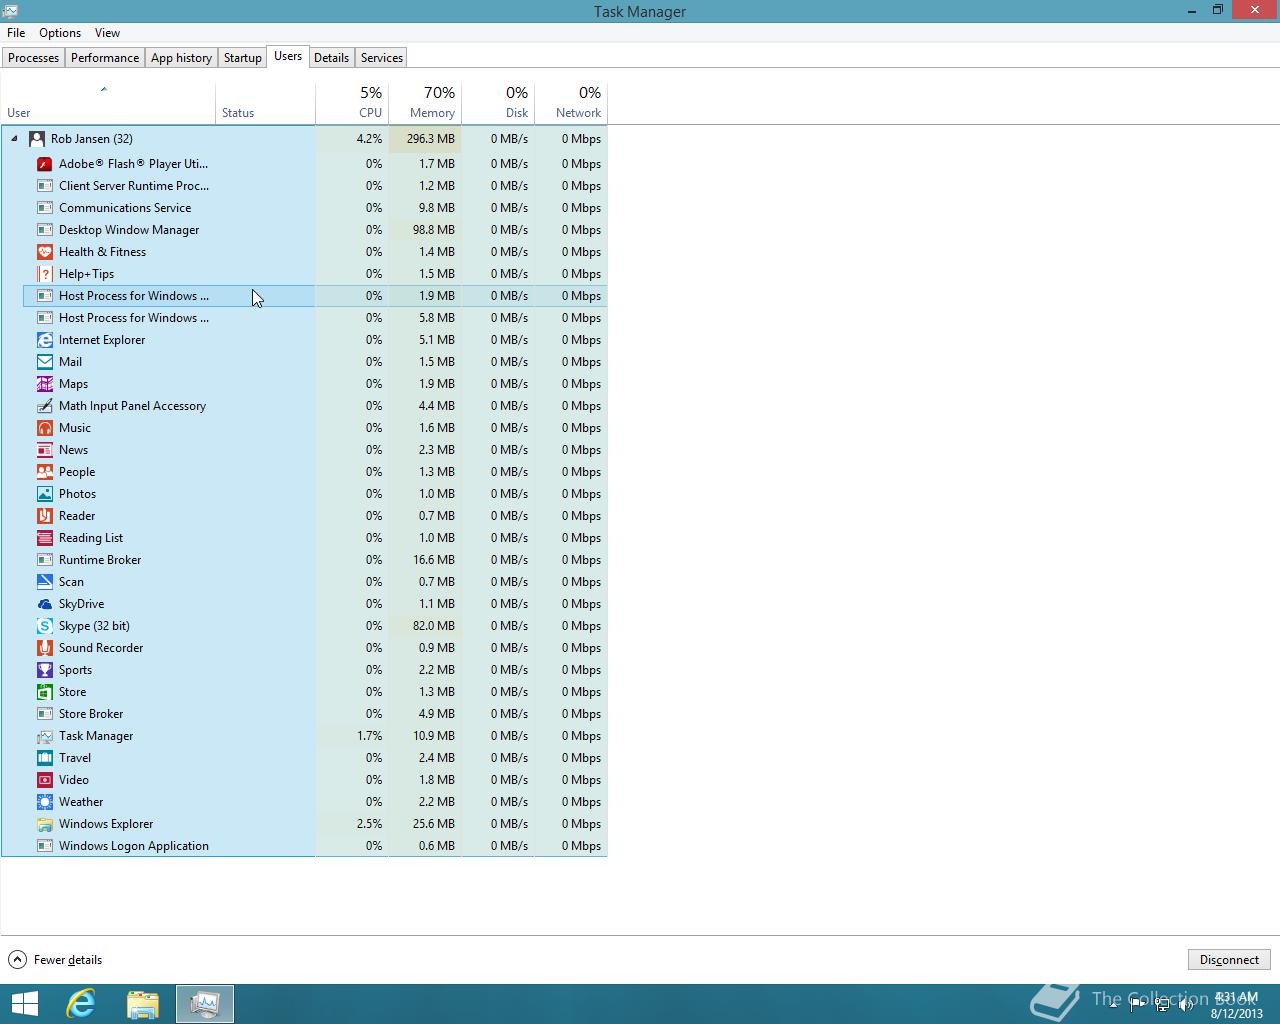Sort by the User column header
The height and width of the screenshot is (1024, 1280).
point(108,104)
